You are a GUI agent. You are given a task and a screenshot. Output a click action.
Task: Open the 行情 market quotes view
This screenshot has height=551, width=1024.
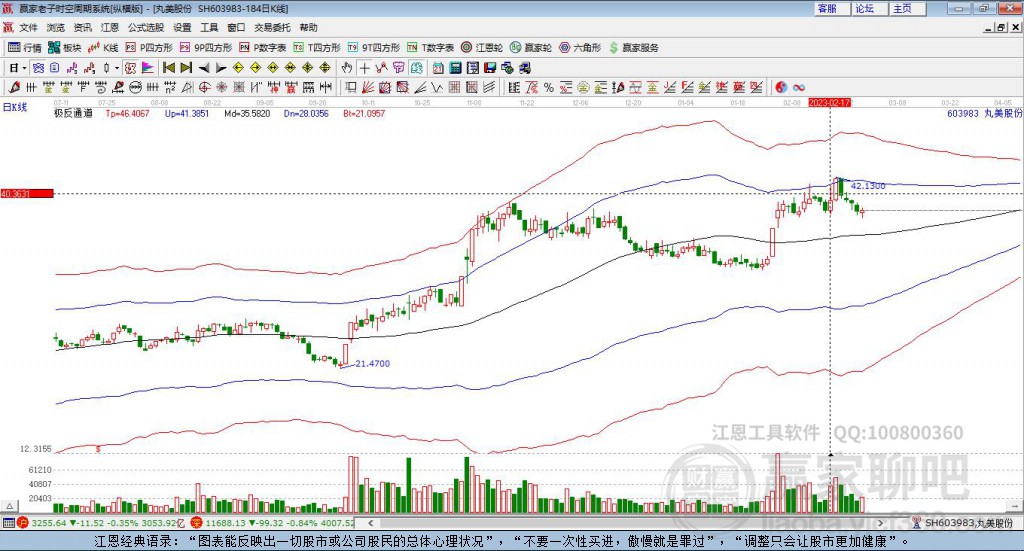click(x=25, y=47)
